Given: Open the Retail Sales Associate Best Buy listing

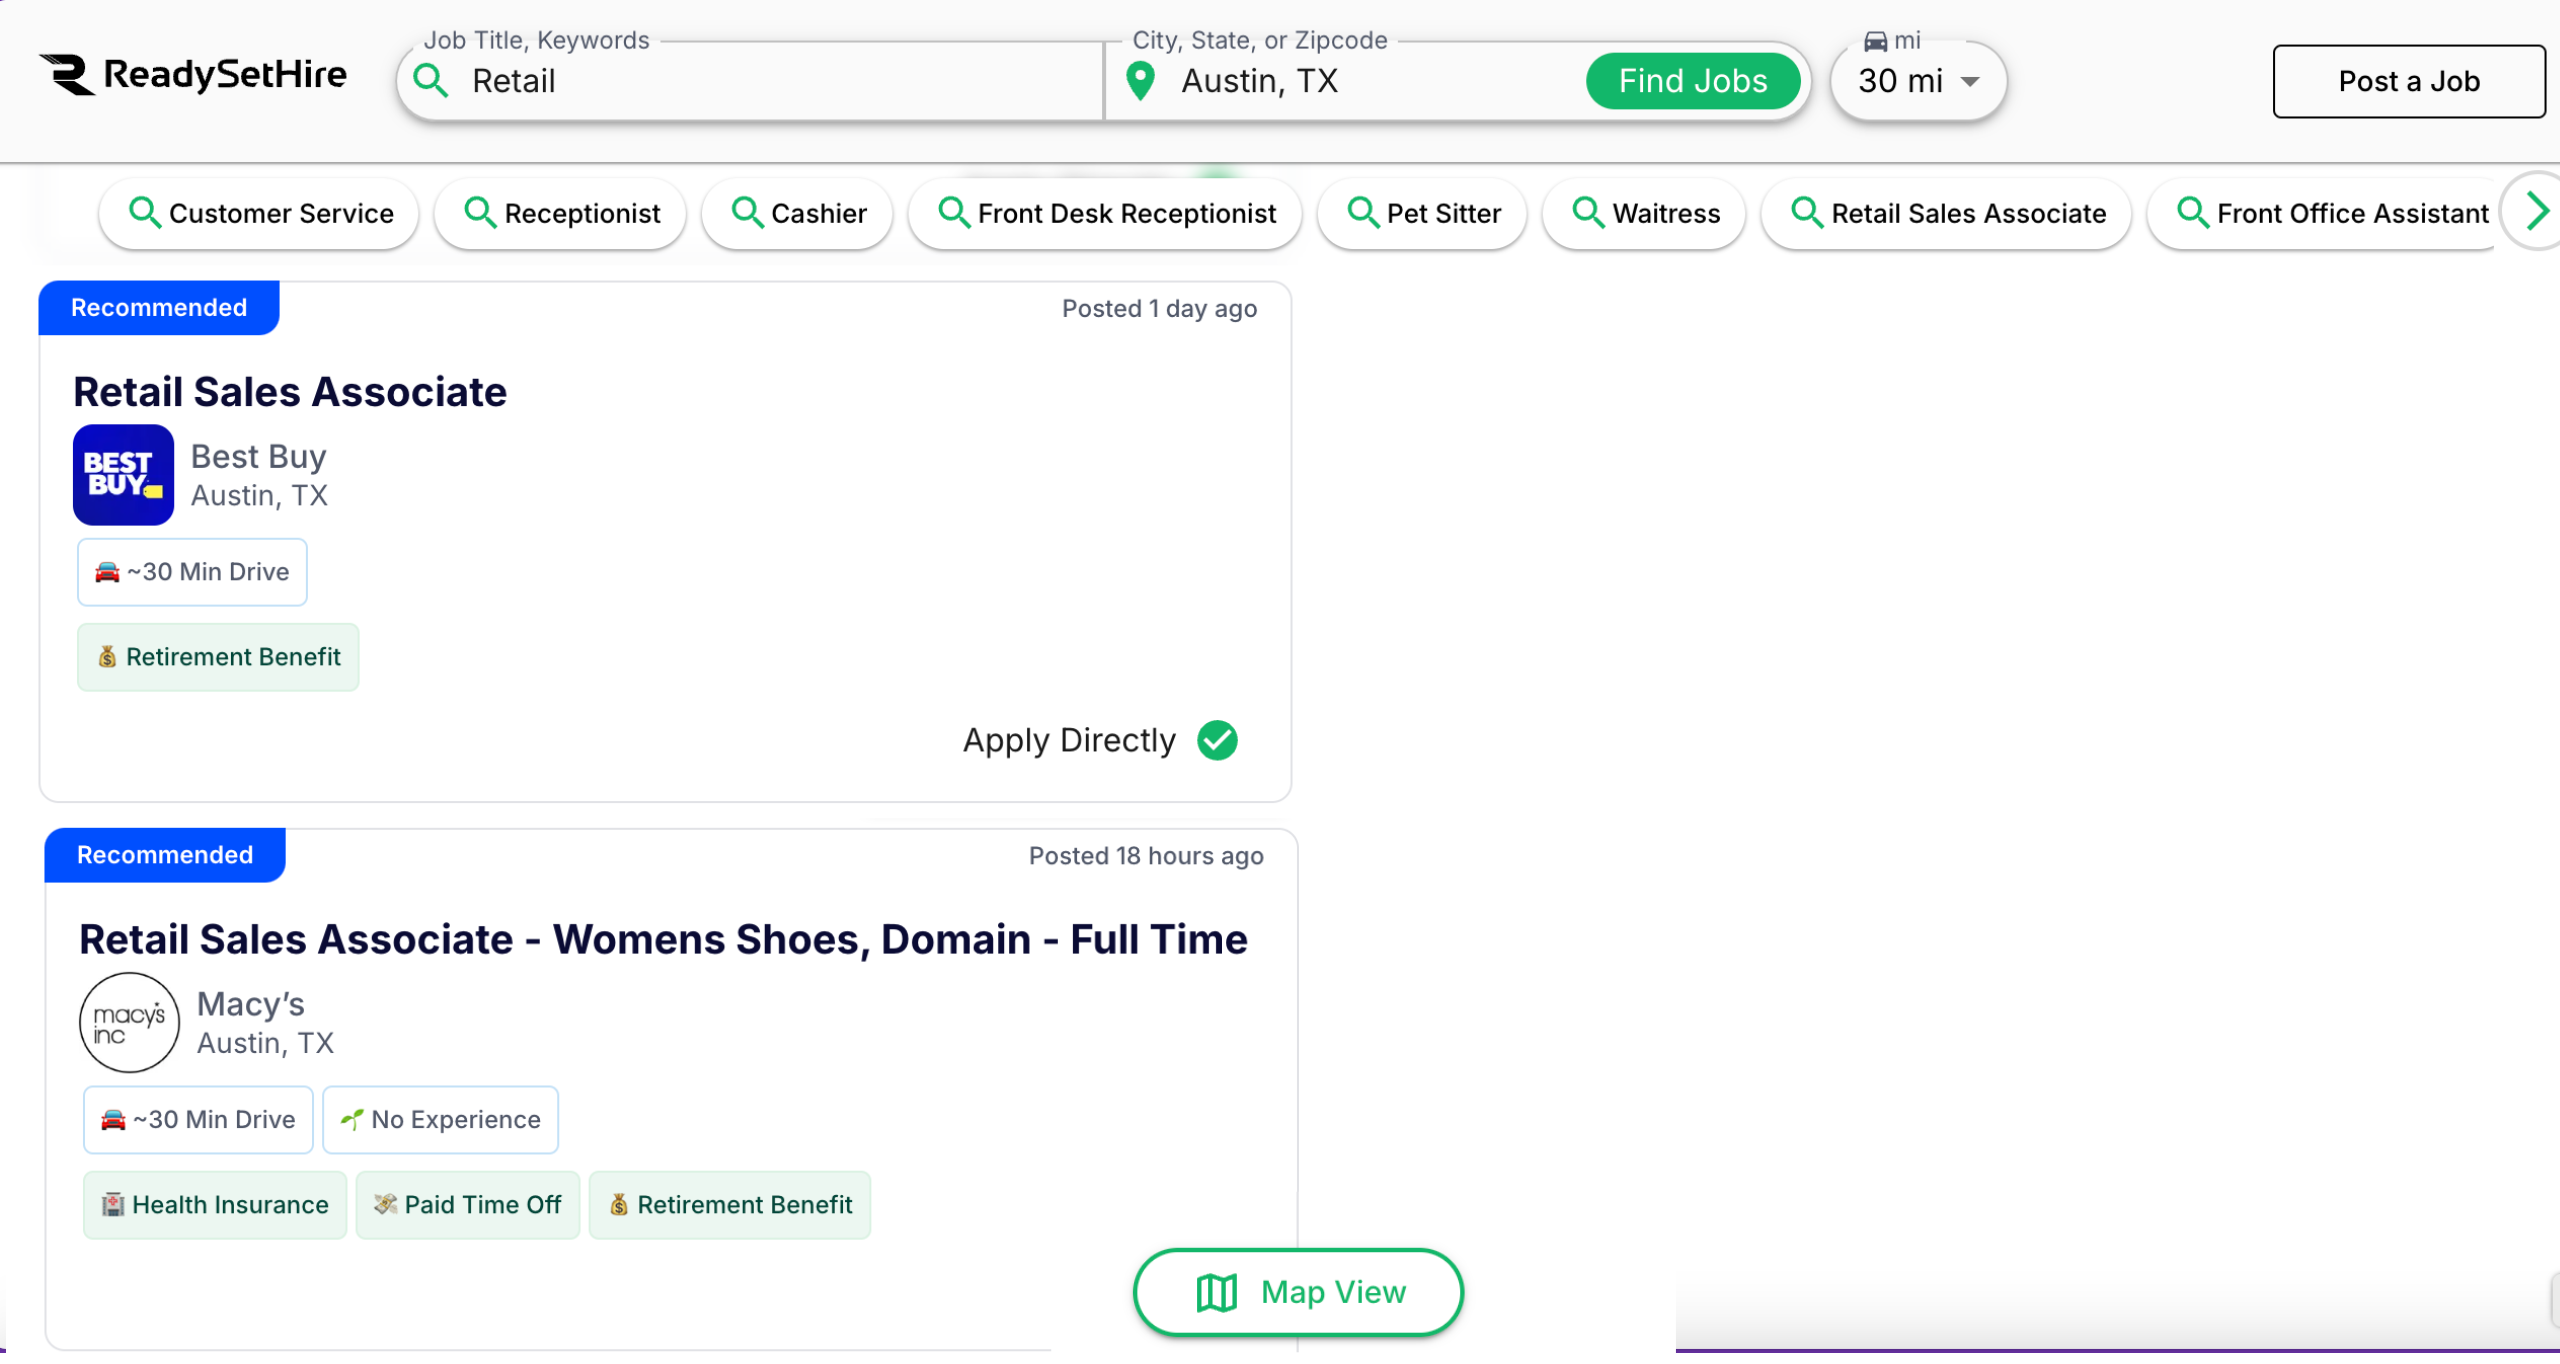Looking at the screenshot, I should [x=290, y=392].
